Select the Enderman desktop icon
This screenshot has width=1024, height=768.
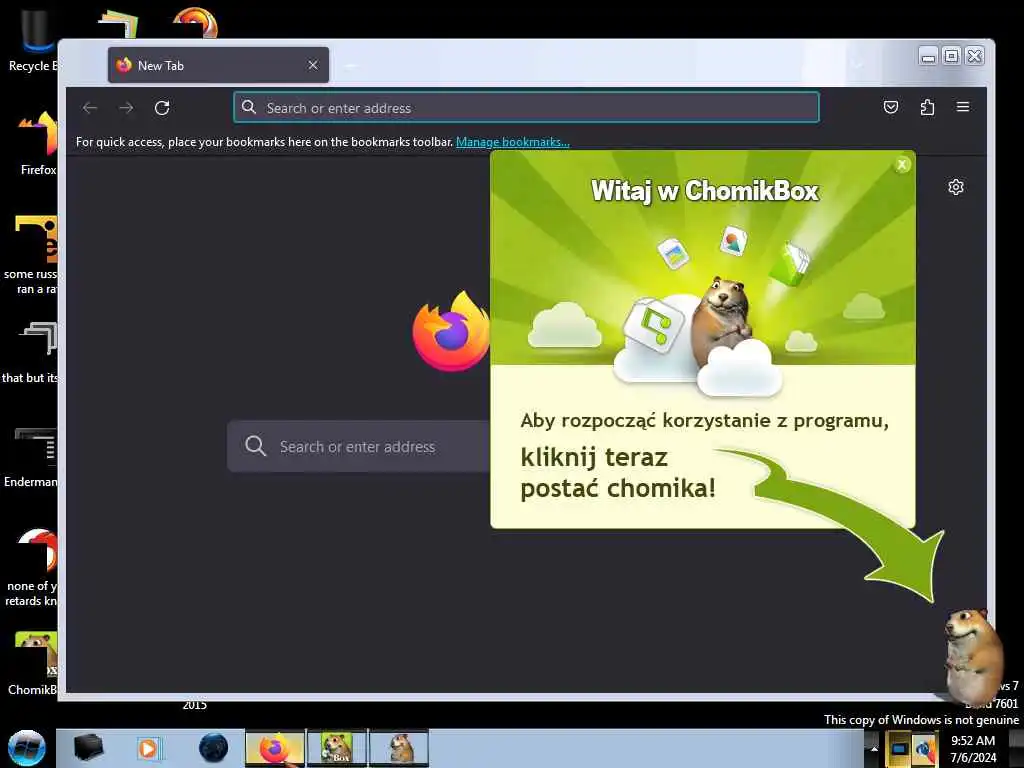click(x=33, y=457)
